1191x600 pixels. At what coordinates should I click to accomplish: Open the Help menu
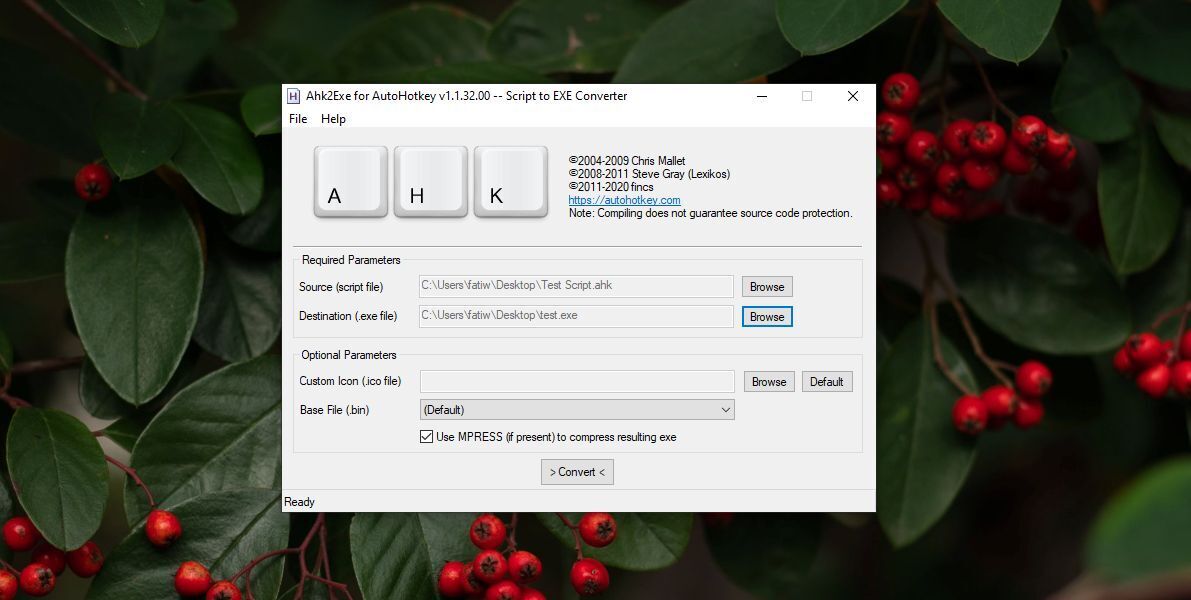pyautogui.click(x=333, y=119)
